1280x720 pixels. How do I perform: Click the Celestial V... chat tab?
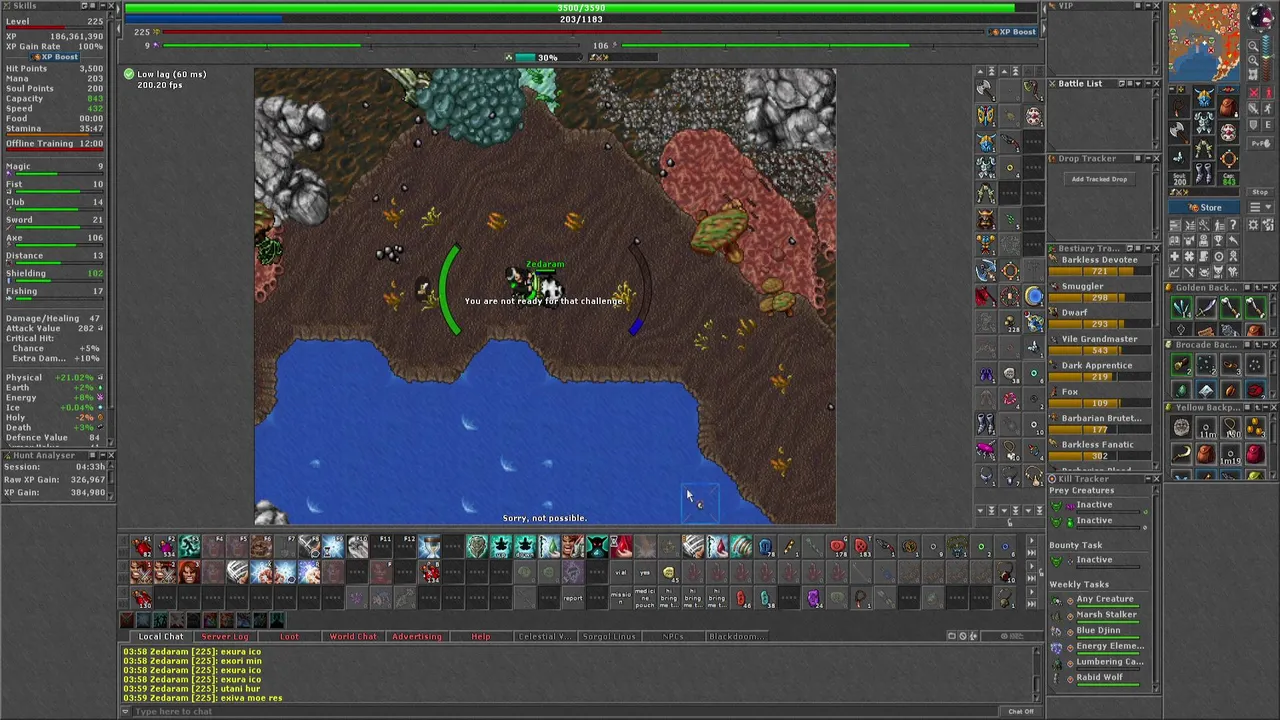click(x=545, y=636)
